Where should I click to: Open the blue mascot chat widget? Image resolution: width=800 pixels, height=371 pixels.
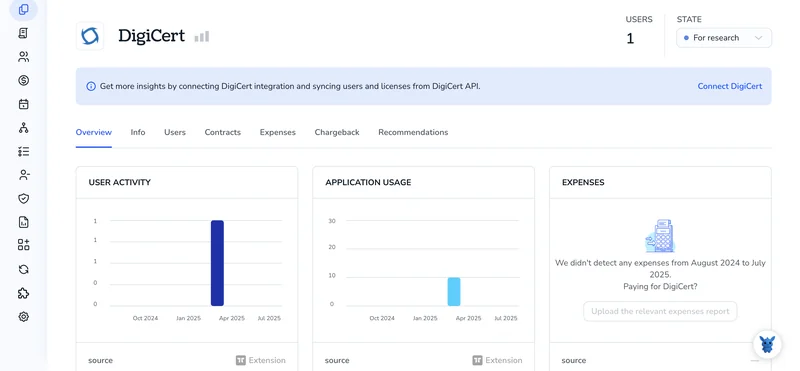click(x=767, y=344)
